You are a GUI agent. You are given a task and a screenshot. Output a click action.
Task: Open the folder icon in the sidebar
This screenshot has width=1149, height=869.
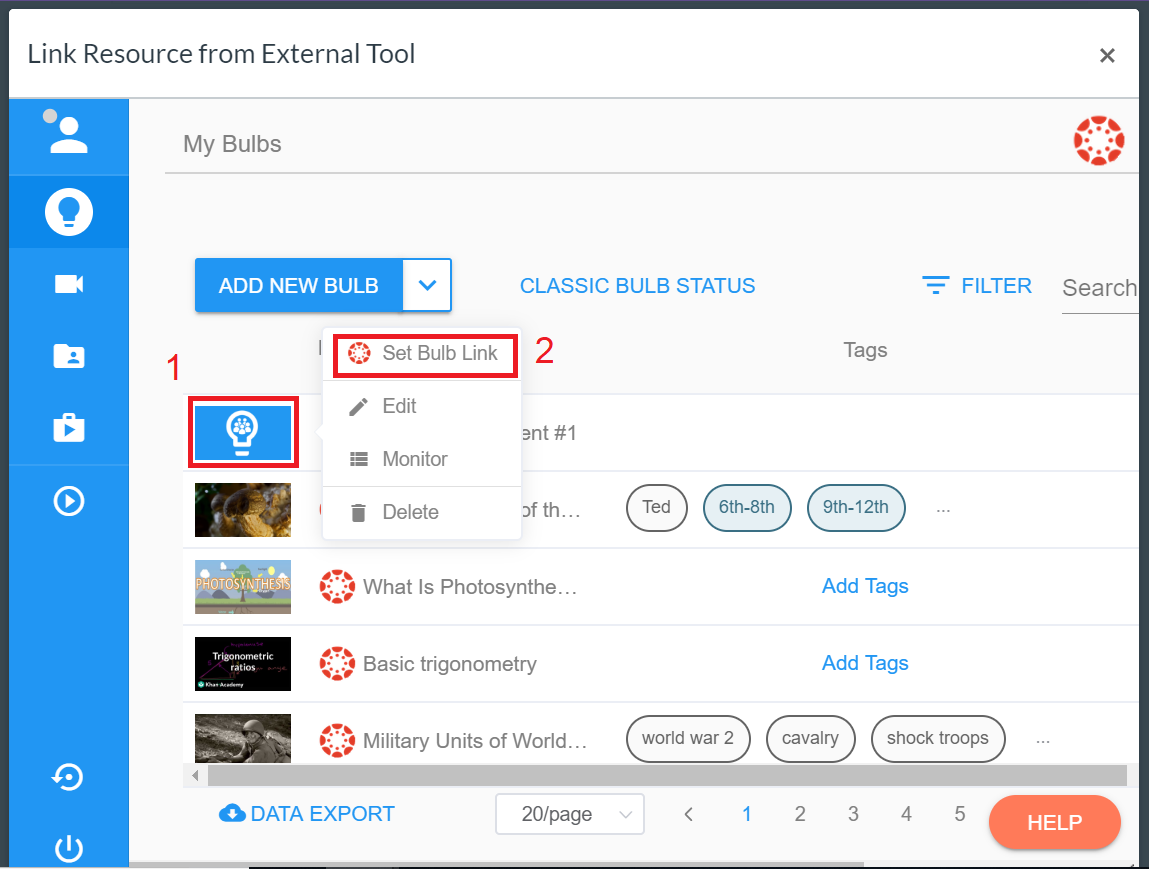pyautogui.click(x=69, y=355)
